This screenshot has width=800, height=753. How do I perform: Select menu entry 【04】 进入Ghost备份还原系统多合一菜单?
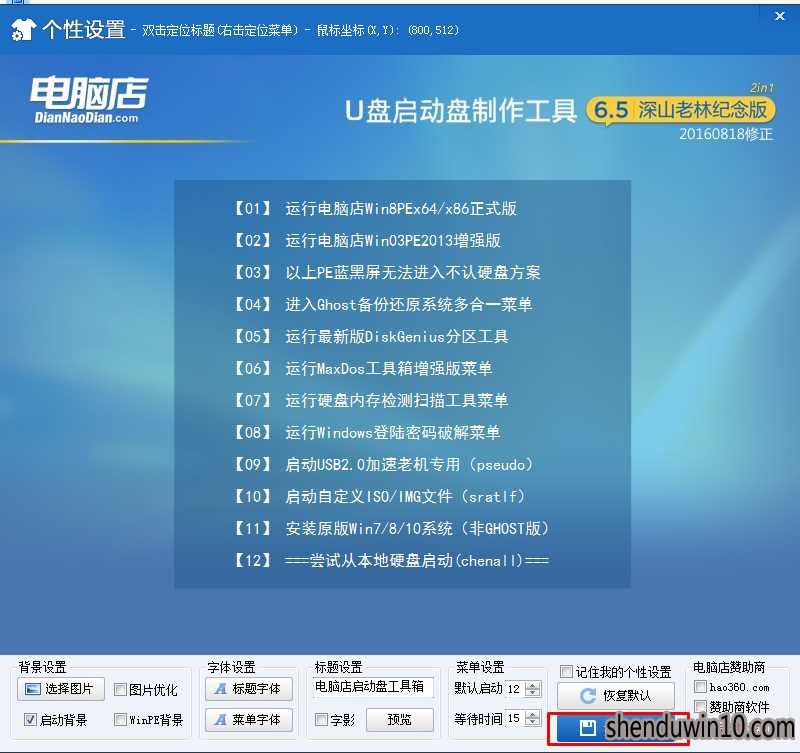[383, 305]
